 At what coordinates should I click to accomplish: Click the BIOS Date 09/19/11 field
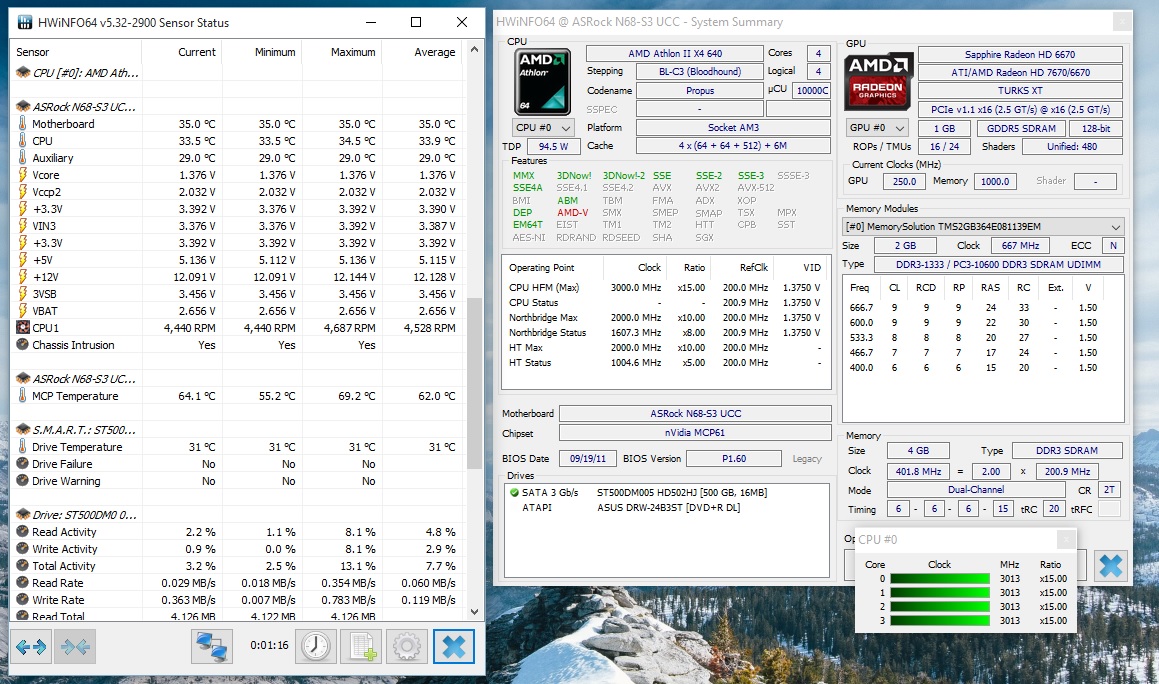coord(588,458)
